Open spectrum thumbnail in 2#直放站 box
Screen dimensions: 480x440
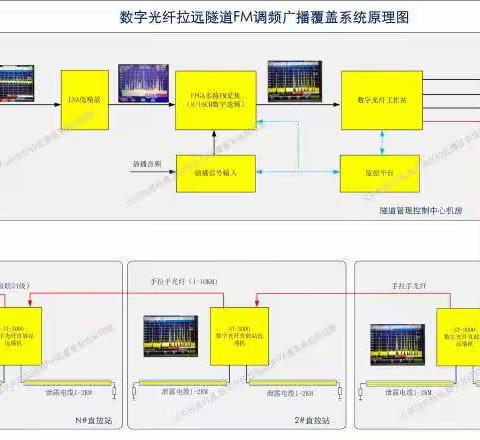pos(171,336)
